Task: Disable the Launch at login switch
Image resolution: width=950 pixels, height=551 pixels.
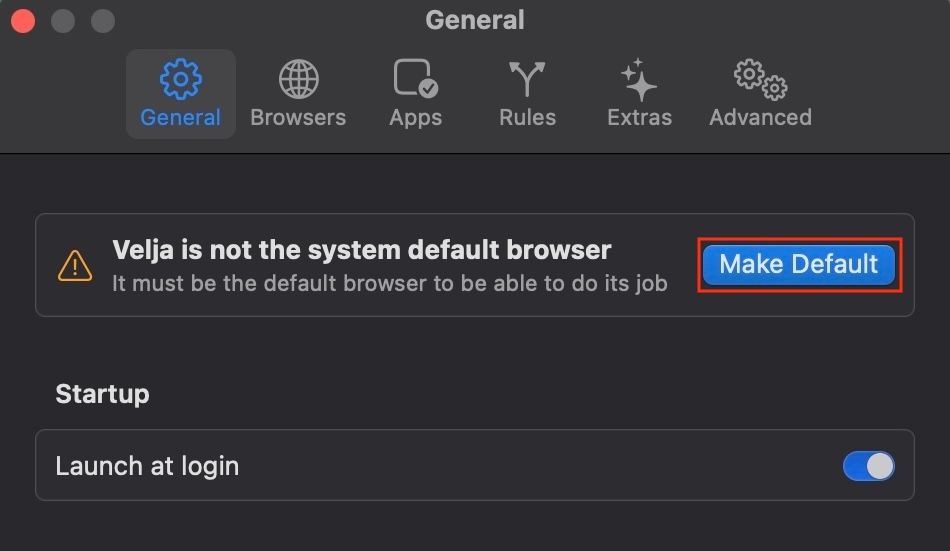Action: 868,466
